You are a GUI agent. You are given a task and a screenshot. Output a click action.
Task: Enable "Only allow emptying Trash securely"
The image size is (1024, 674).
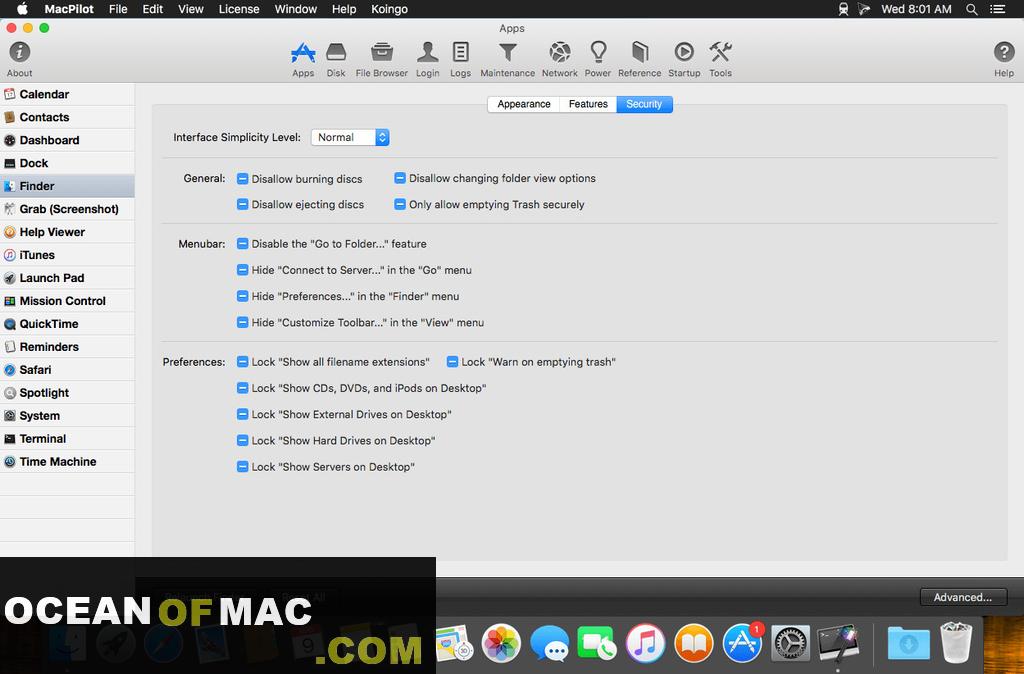click(400, 204)
